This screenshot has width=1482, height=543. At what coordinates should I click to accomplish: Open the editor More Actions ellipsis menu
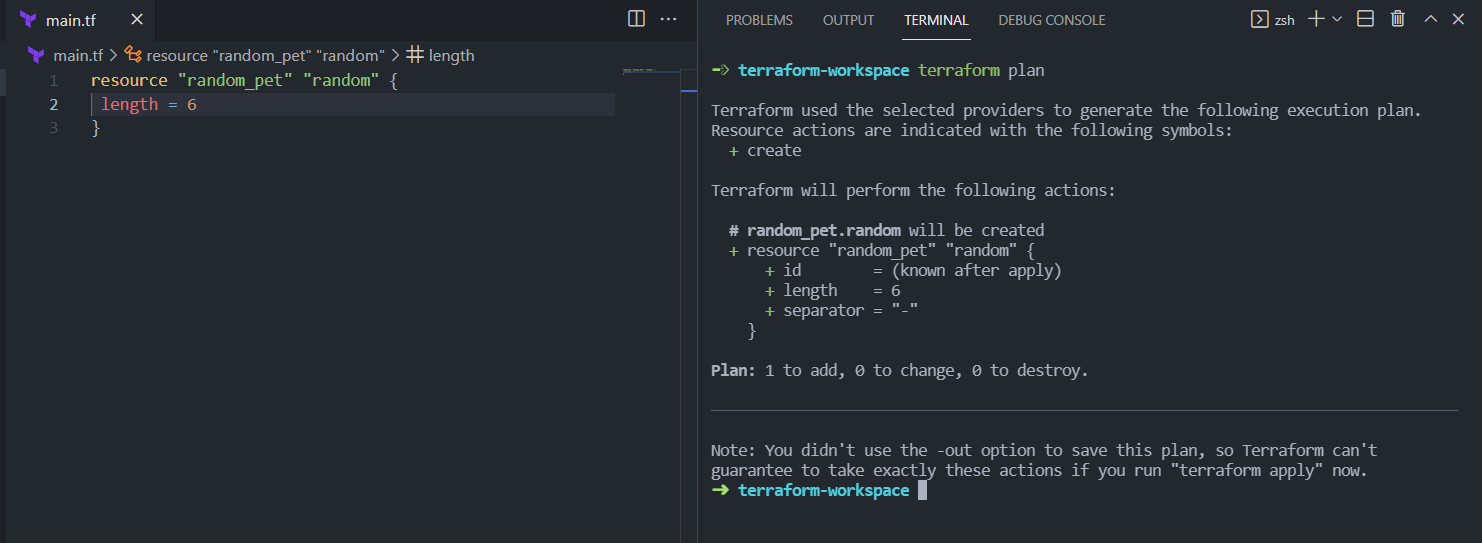coord(669,19)
